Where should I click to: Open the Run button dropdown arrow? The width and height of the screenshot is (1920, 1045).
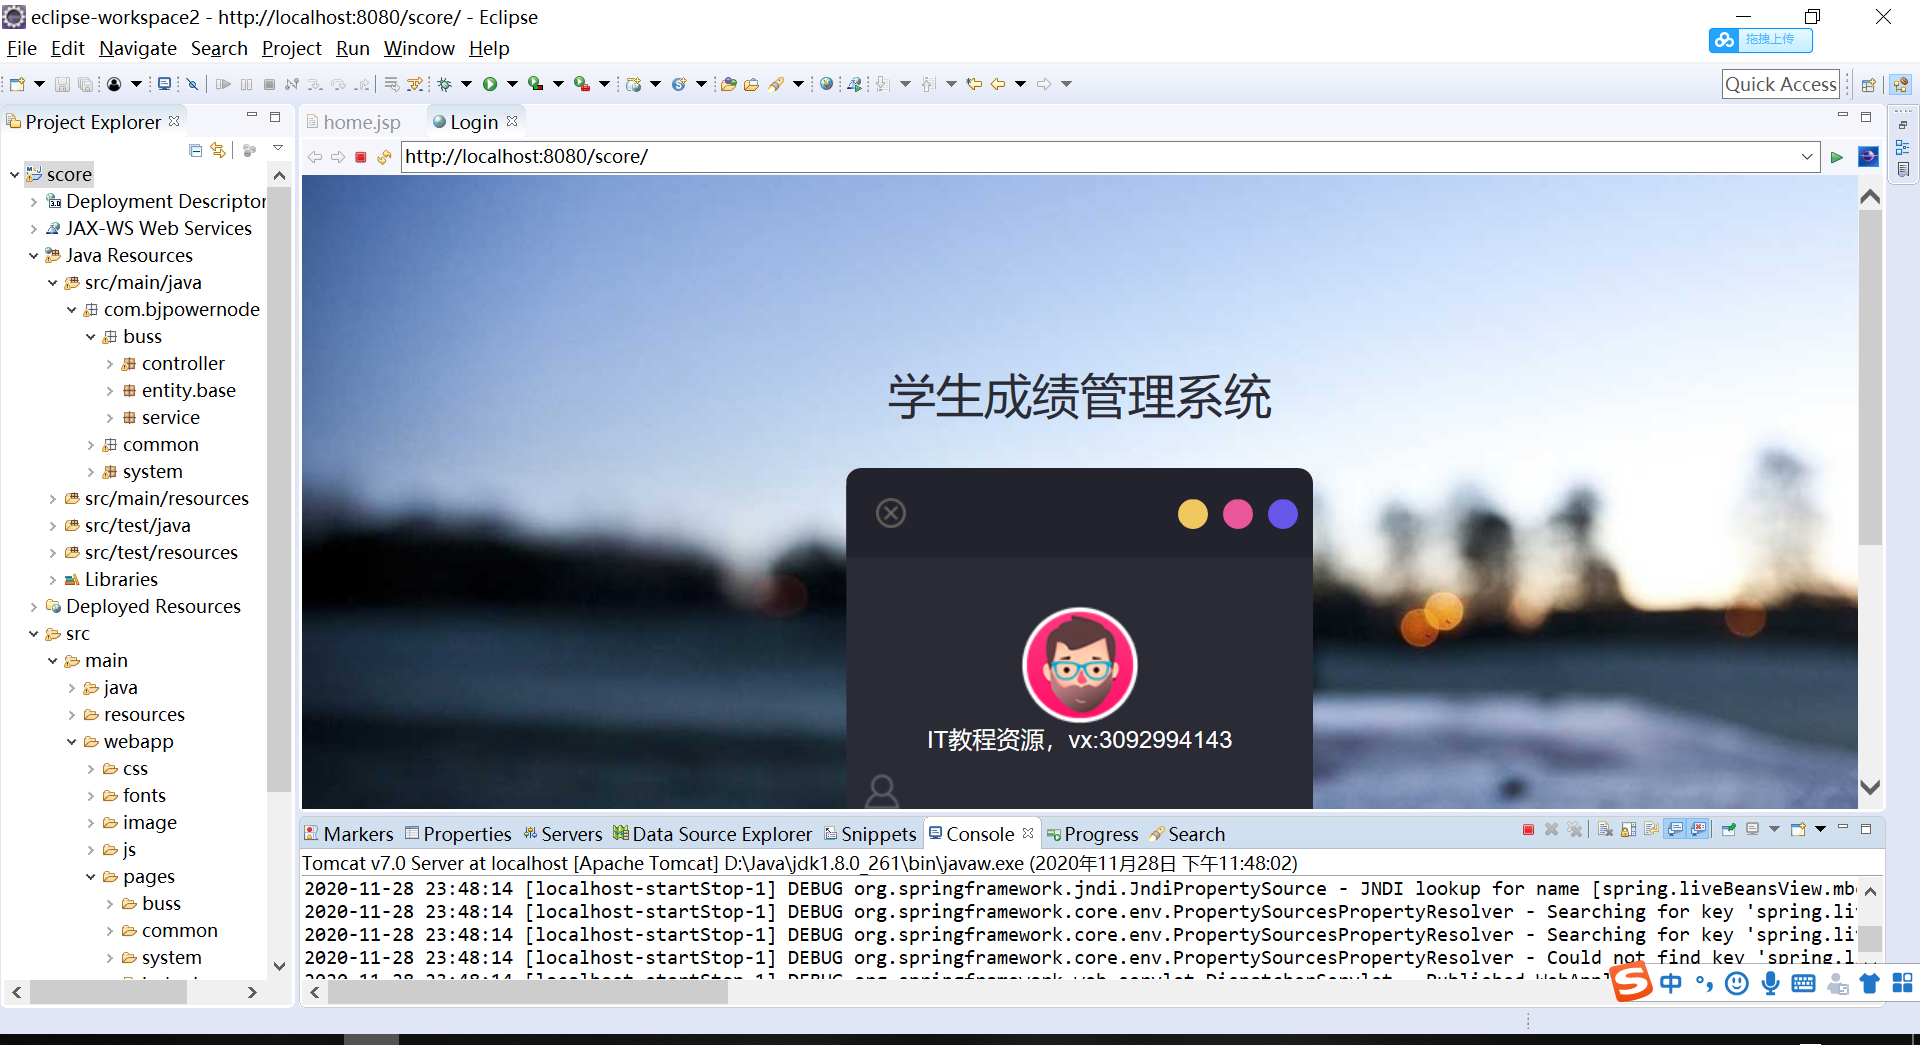click(x=512, y=84)
